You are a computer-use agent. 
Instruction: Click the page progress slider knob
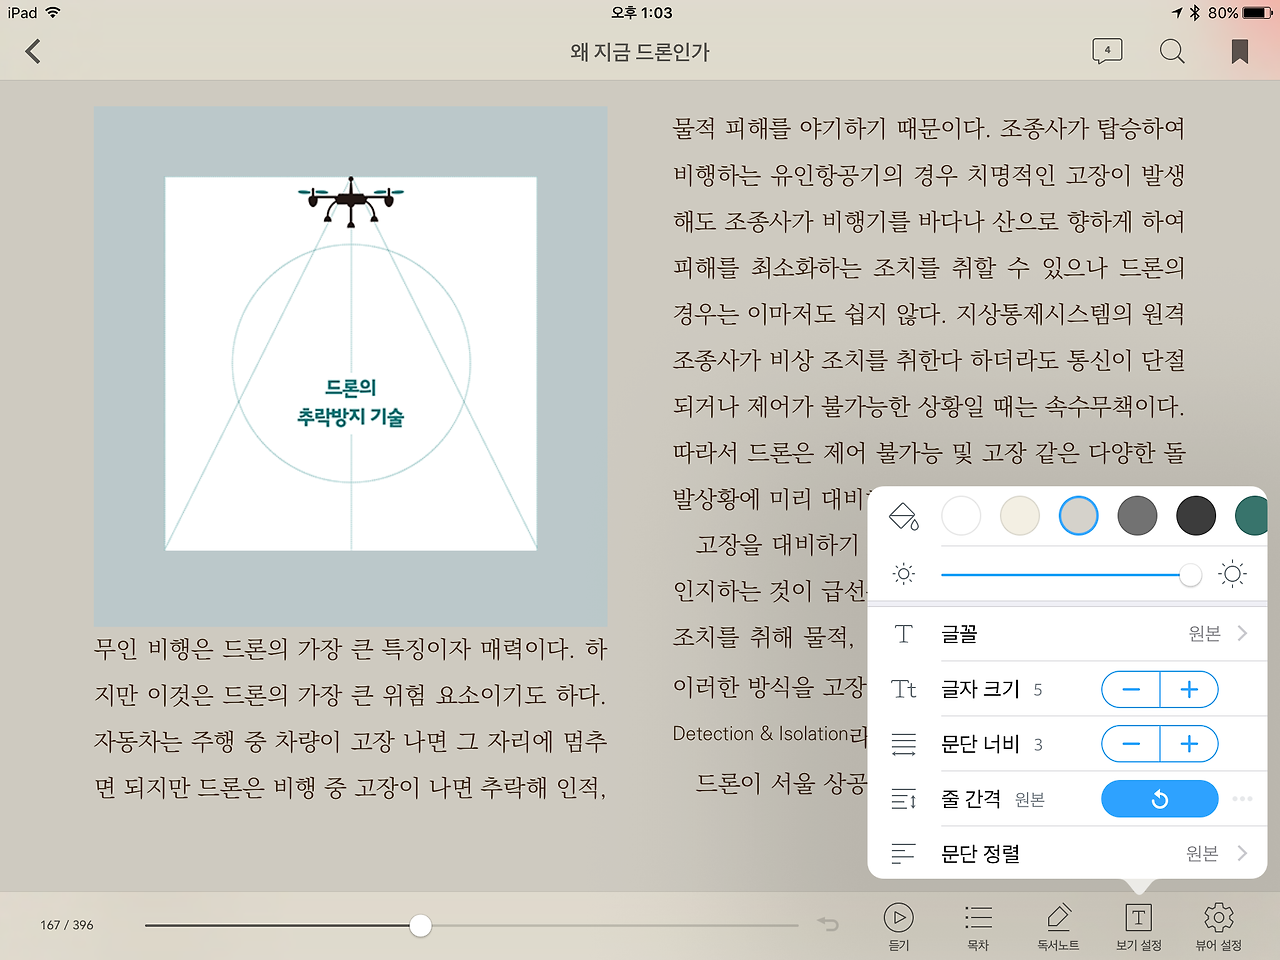[x=421, y=926]
